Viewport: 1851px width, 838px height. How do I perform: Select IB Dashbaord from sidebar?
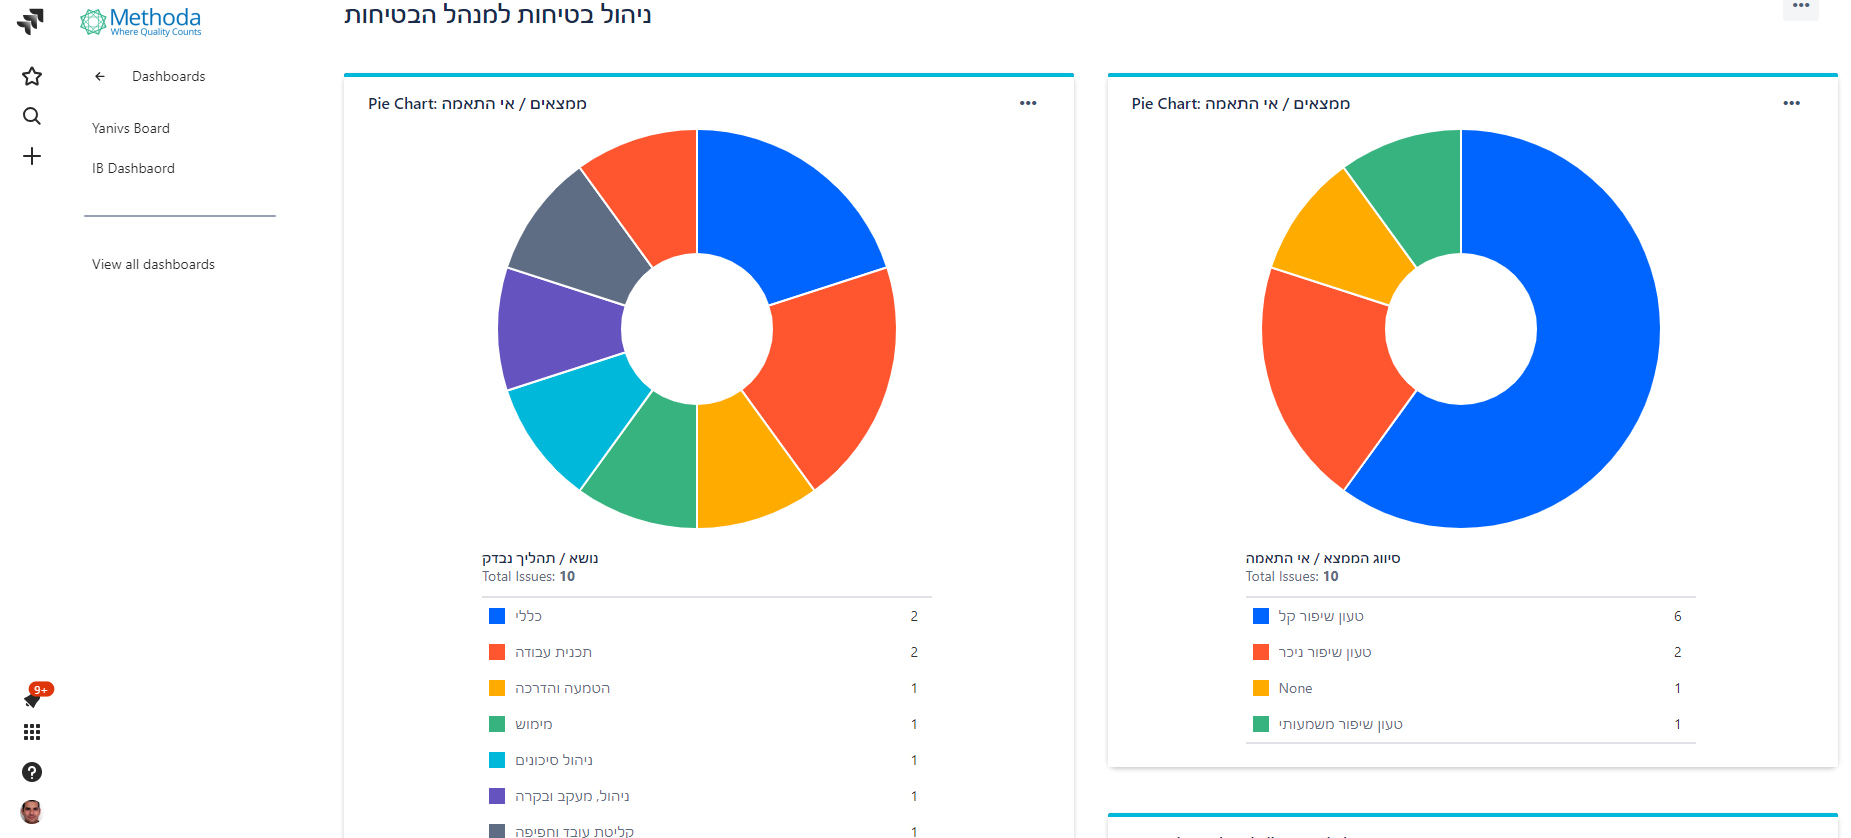point(133,168)
